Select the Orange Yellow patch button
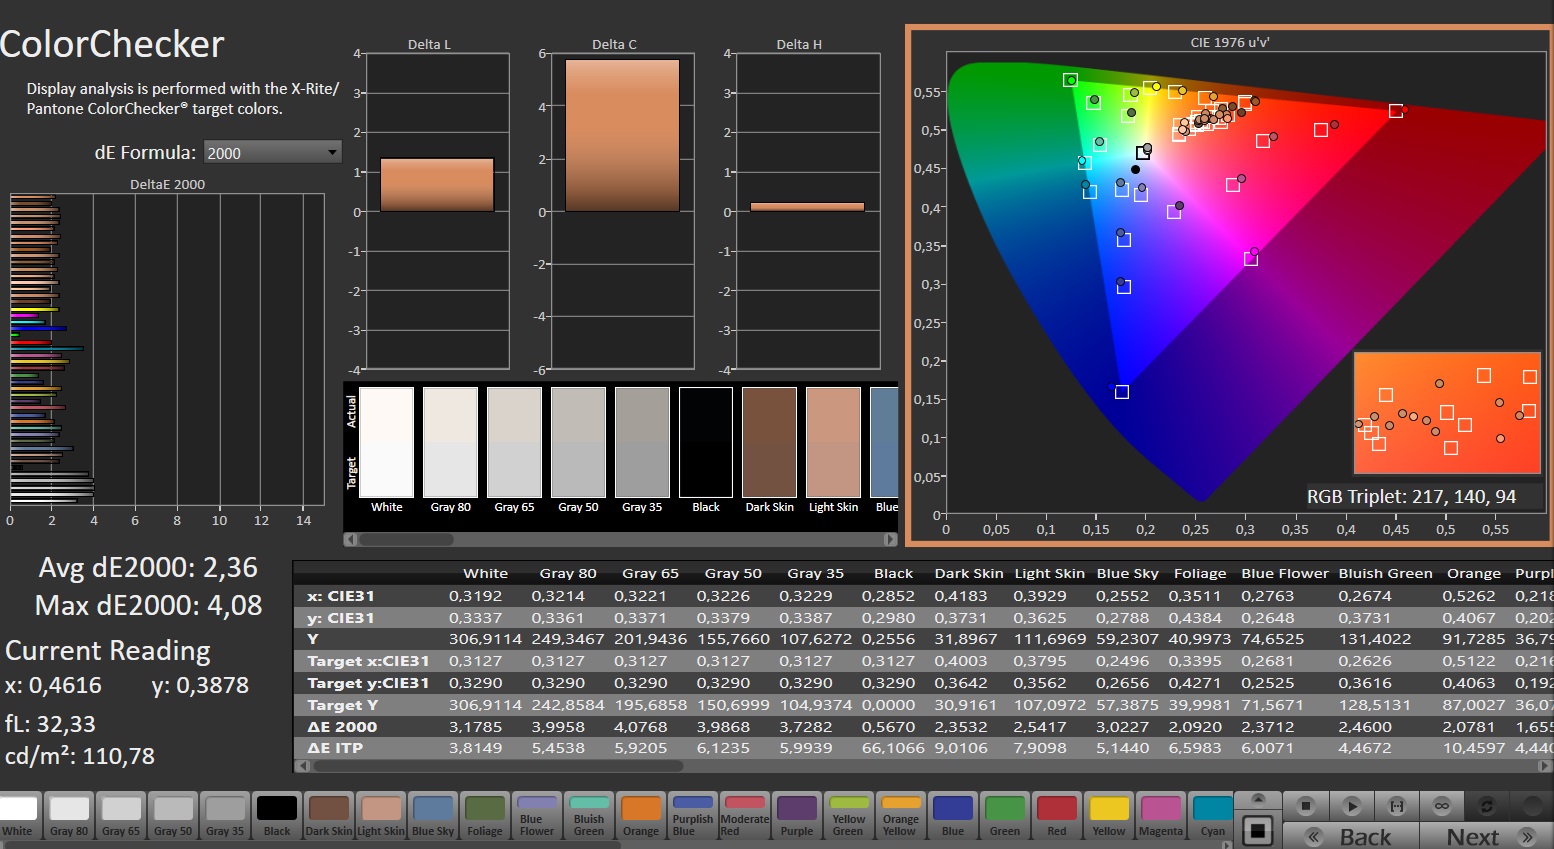This screenshot has width=1554, height=849. [901, 815]
